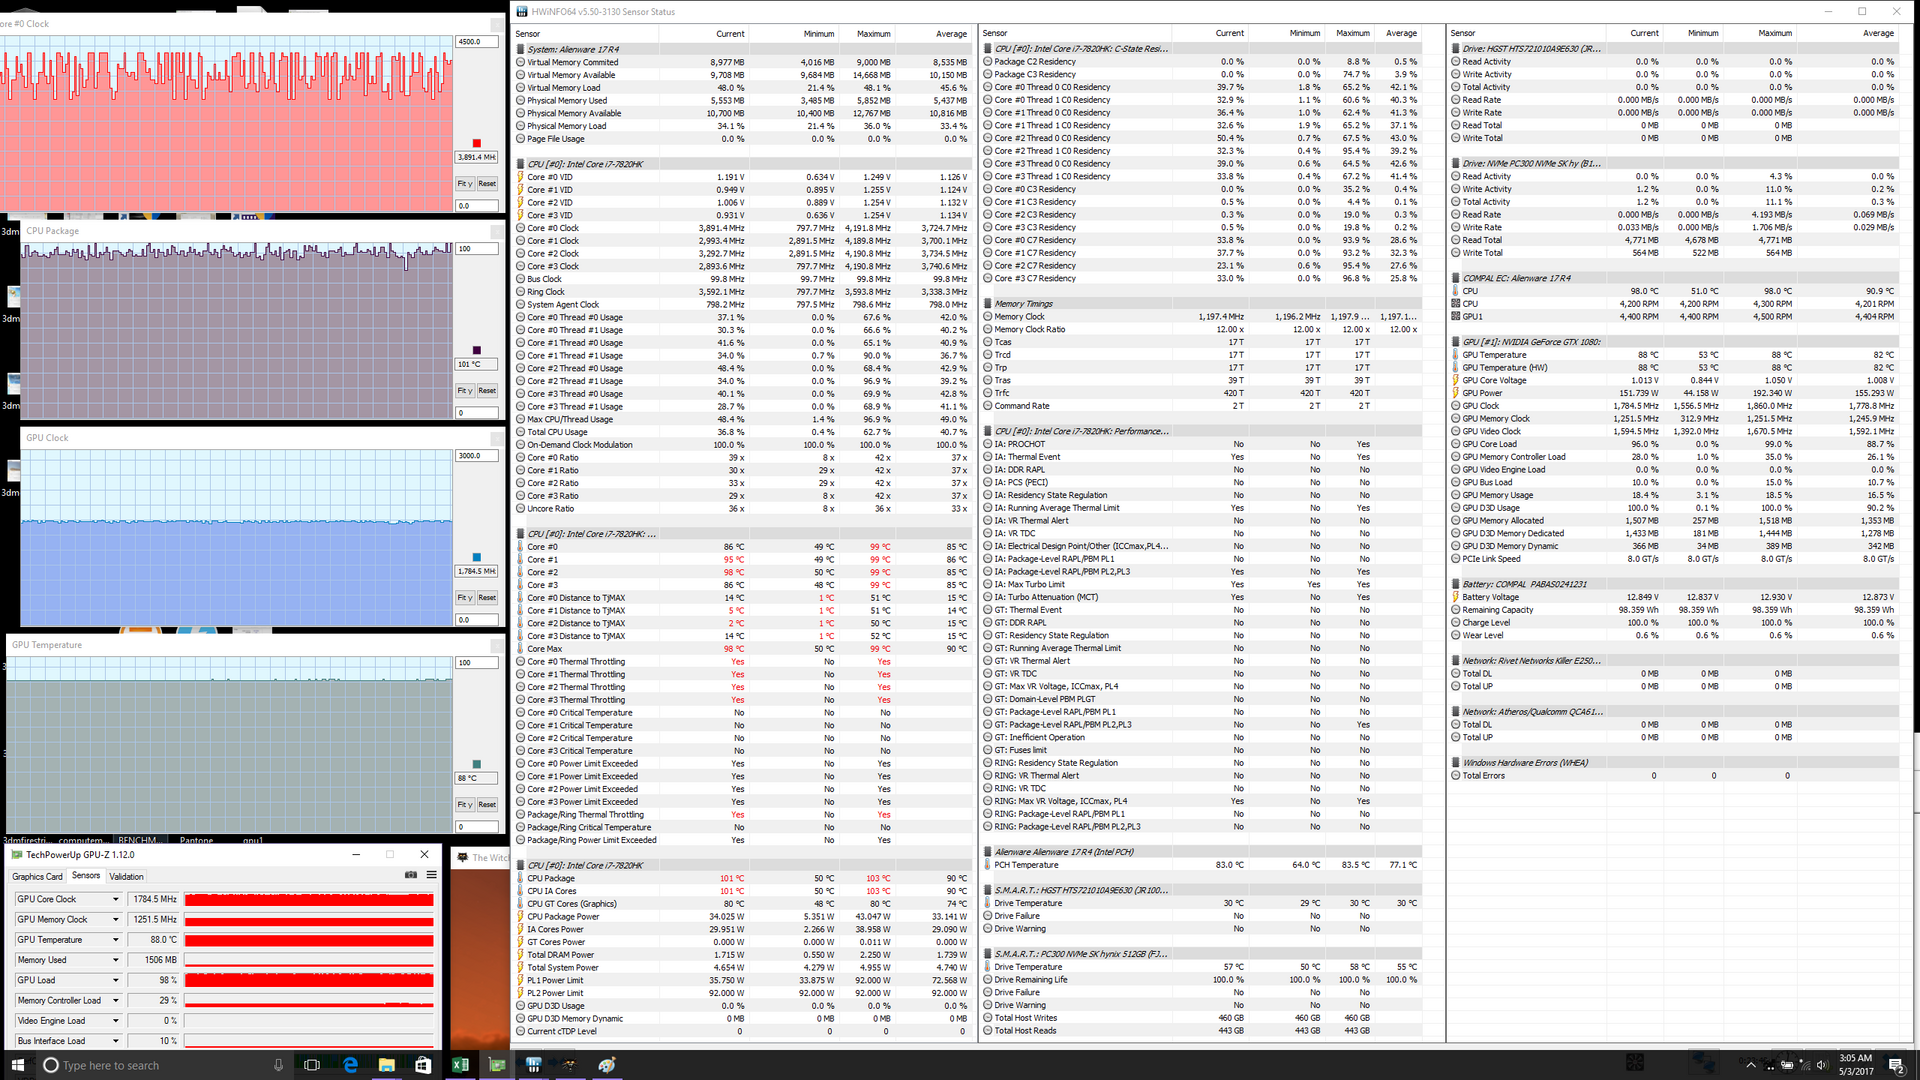
Task: Click the red Core #0 Clock color swatch
Action: 477,143
